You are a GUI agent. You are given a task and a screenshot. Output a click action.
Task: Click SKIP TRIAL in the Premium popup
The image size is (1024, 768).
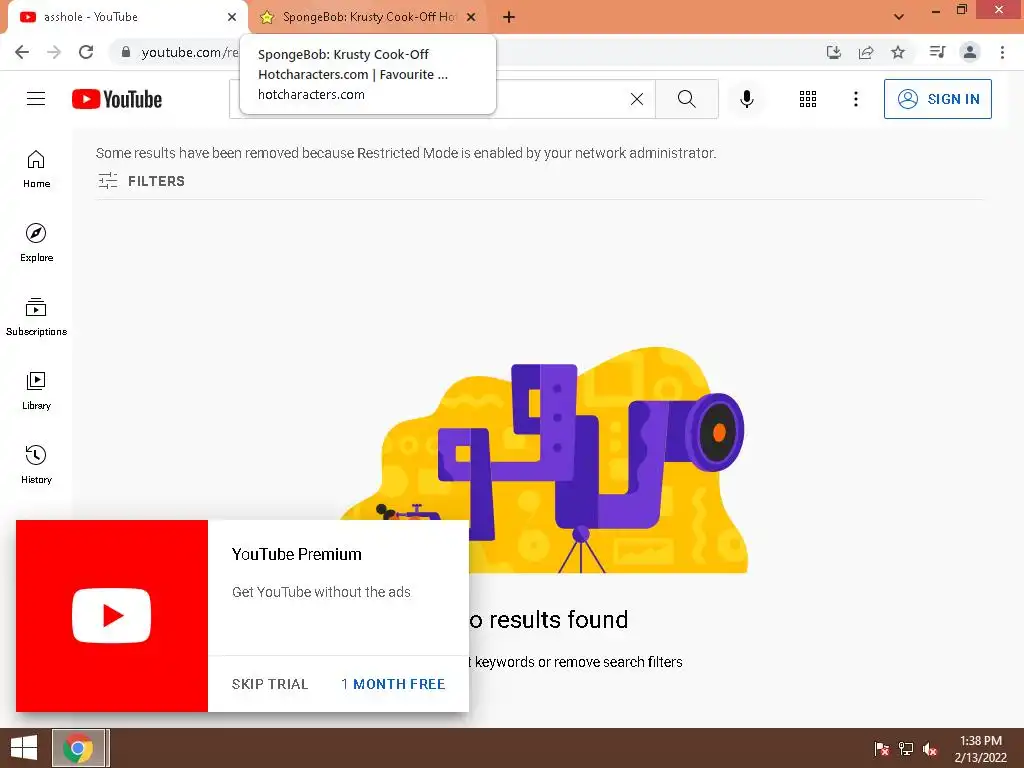click(x=270, y=684)
